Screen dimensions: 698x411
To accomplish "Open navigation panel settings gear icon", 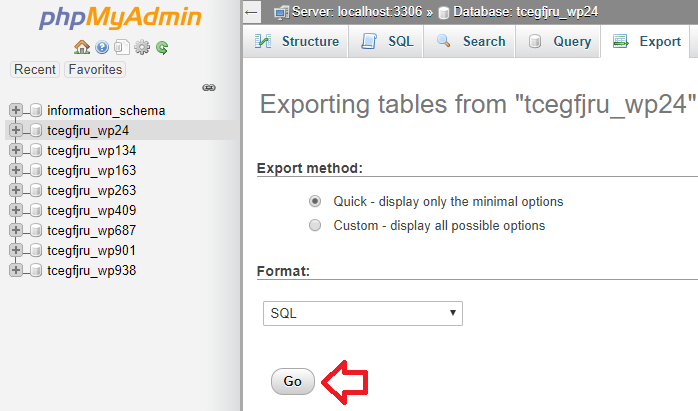I will pos(142,47).
